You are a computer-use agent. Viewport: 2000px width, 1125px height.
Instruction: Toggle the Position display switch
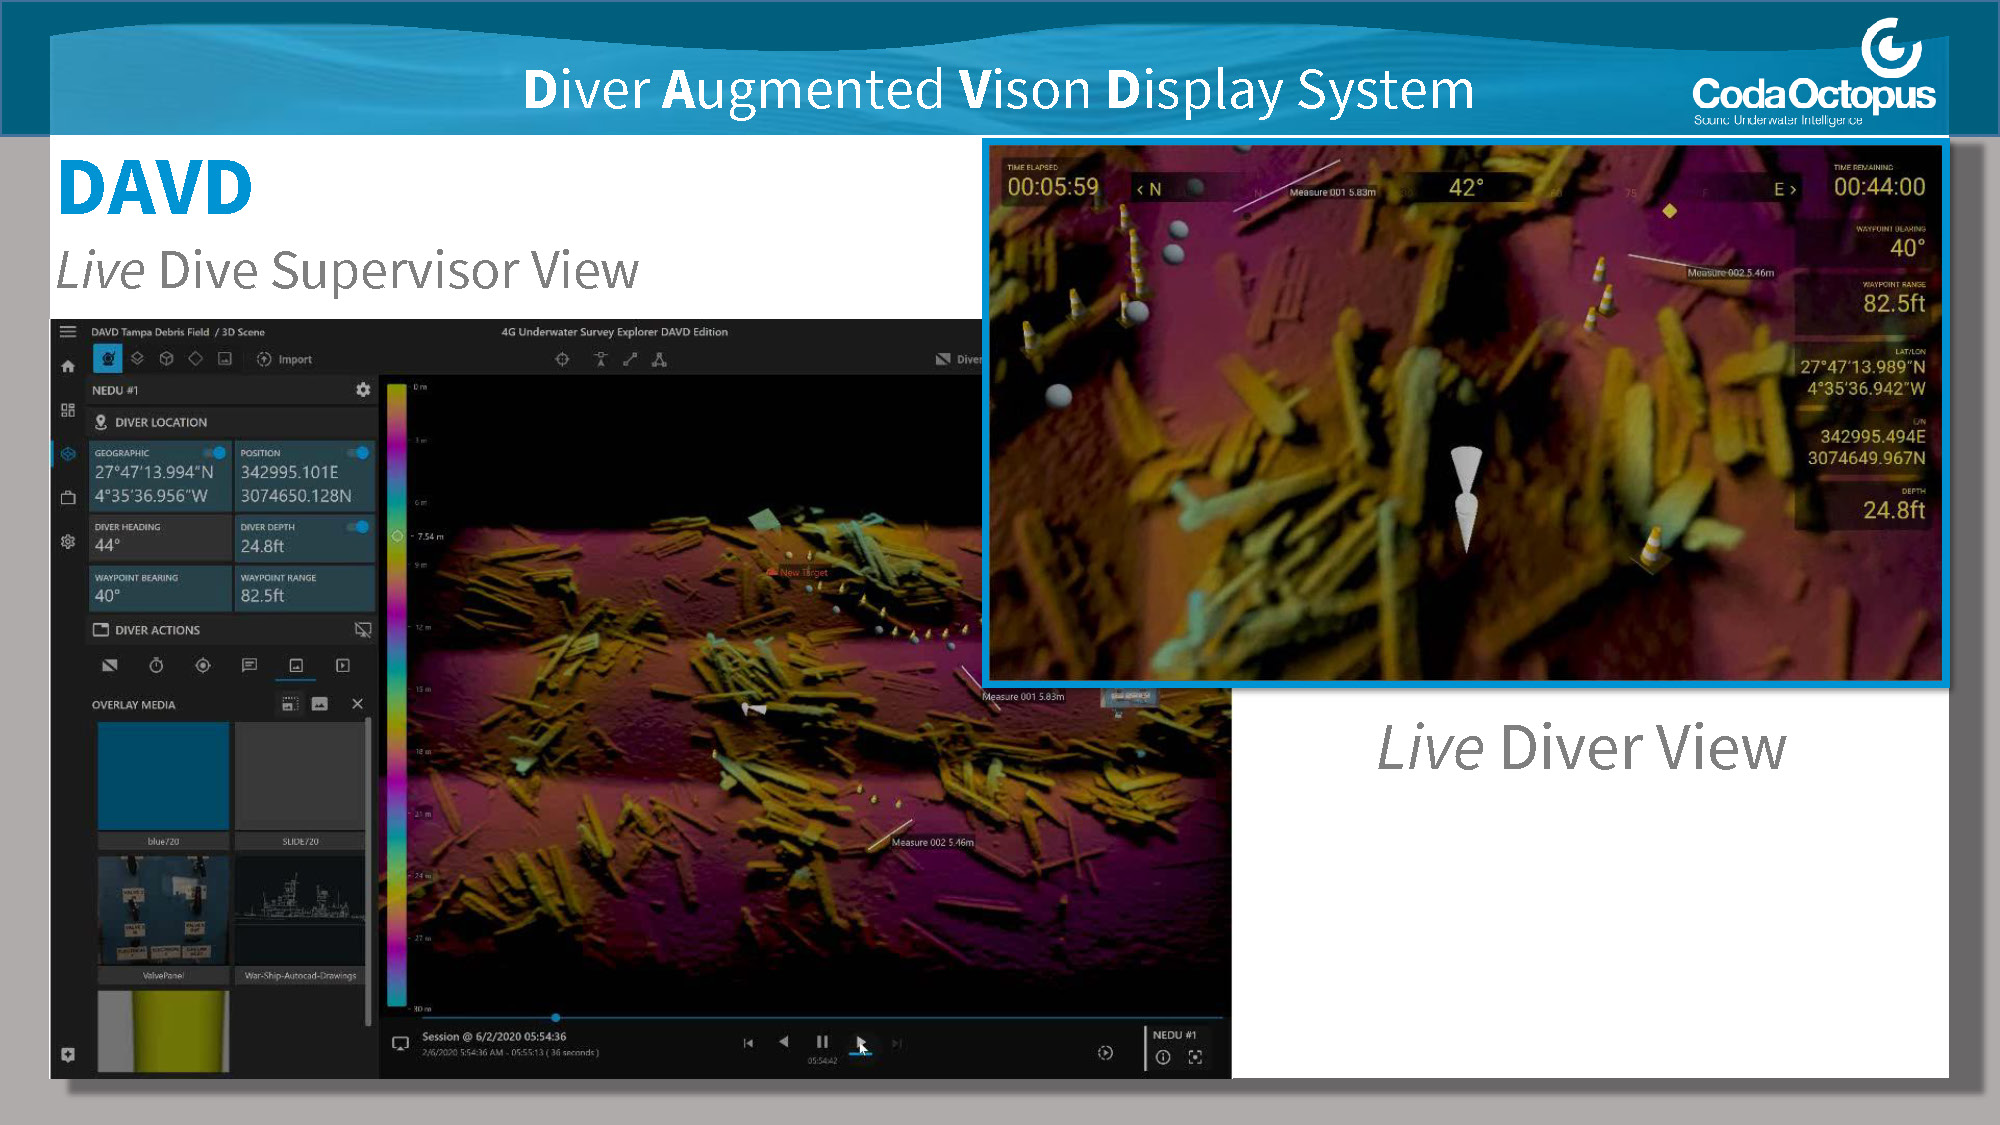point(359,453)
